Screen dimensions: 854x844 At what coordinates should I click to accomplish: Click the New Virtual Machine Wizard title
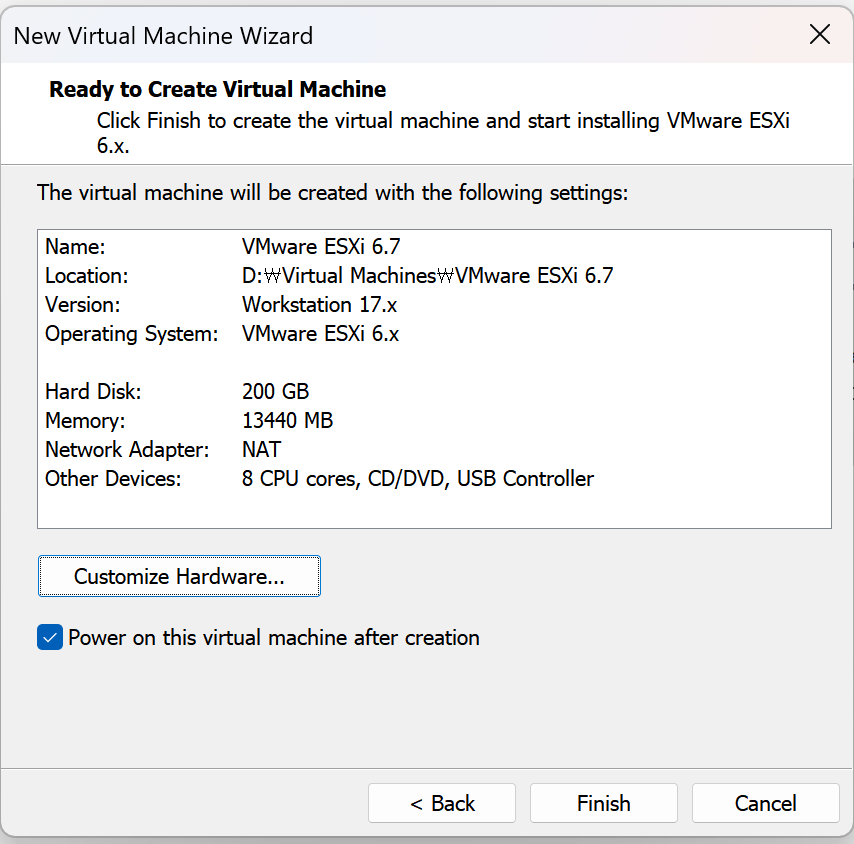163,36
